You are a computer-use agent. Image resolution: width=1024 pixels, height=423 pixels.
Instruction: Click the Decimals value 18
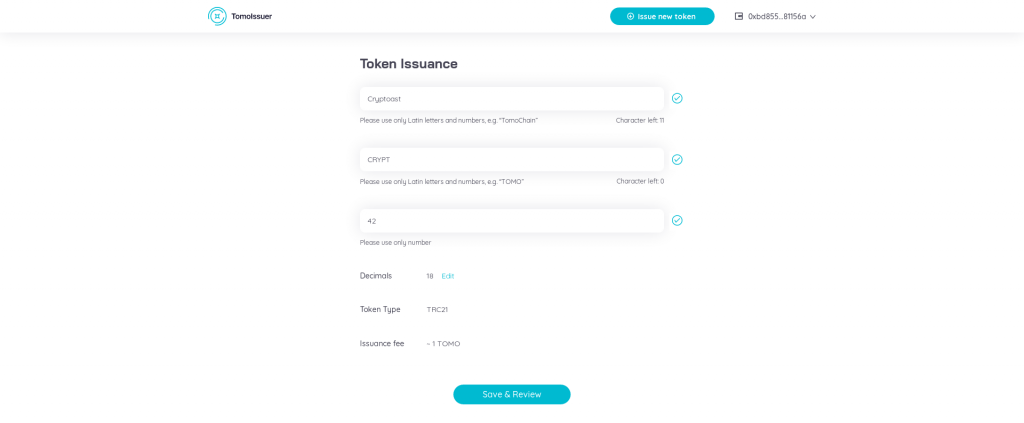430,276
